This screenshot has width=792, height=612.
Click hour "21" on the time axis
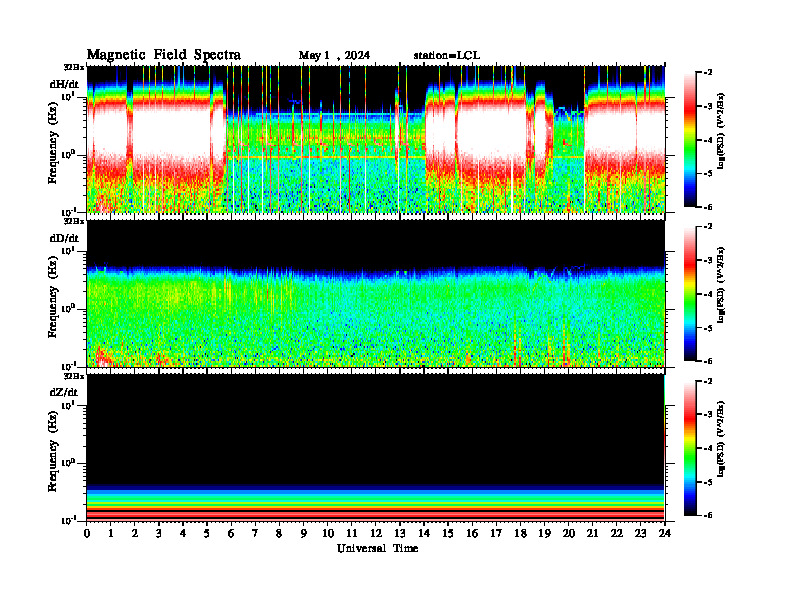pyautogui.click(x=592, y=533)
